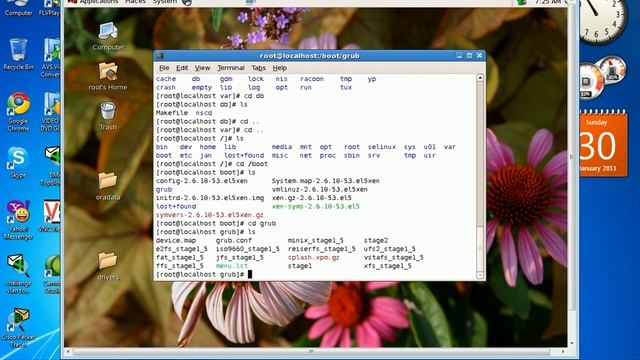Click terminal scrollbar up arrow
The width and height of the screenshot is (640, 360).
click(x=480, y=78)
